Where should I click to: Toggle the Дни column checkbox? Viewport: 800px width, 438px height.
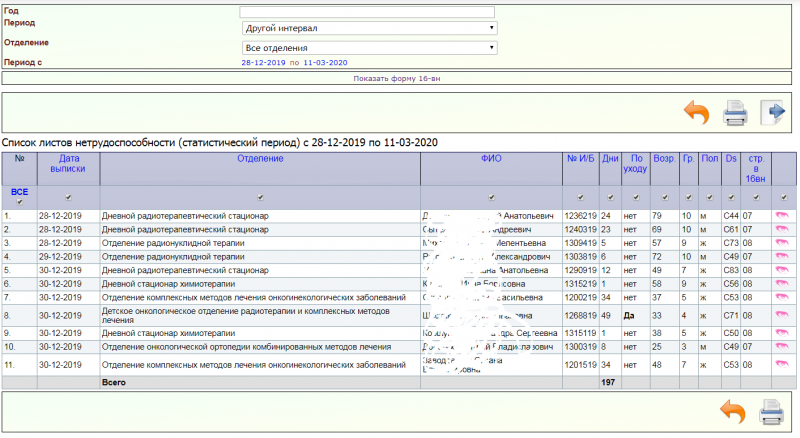pos(609,197)
